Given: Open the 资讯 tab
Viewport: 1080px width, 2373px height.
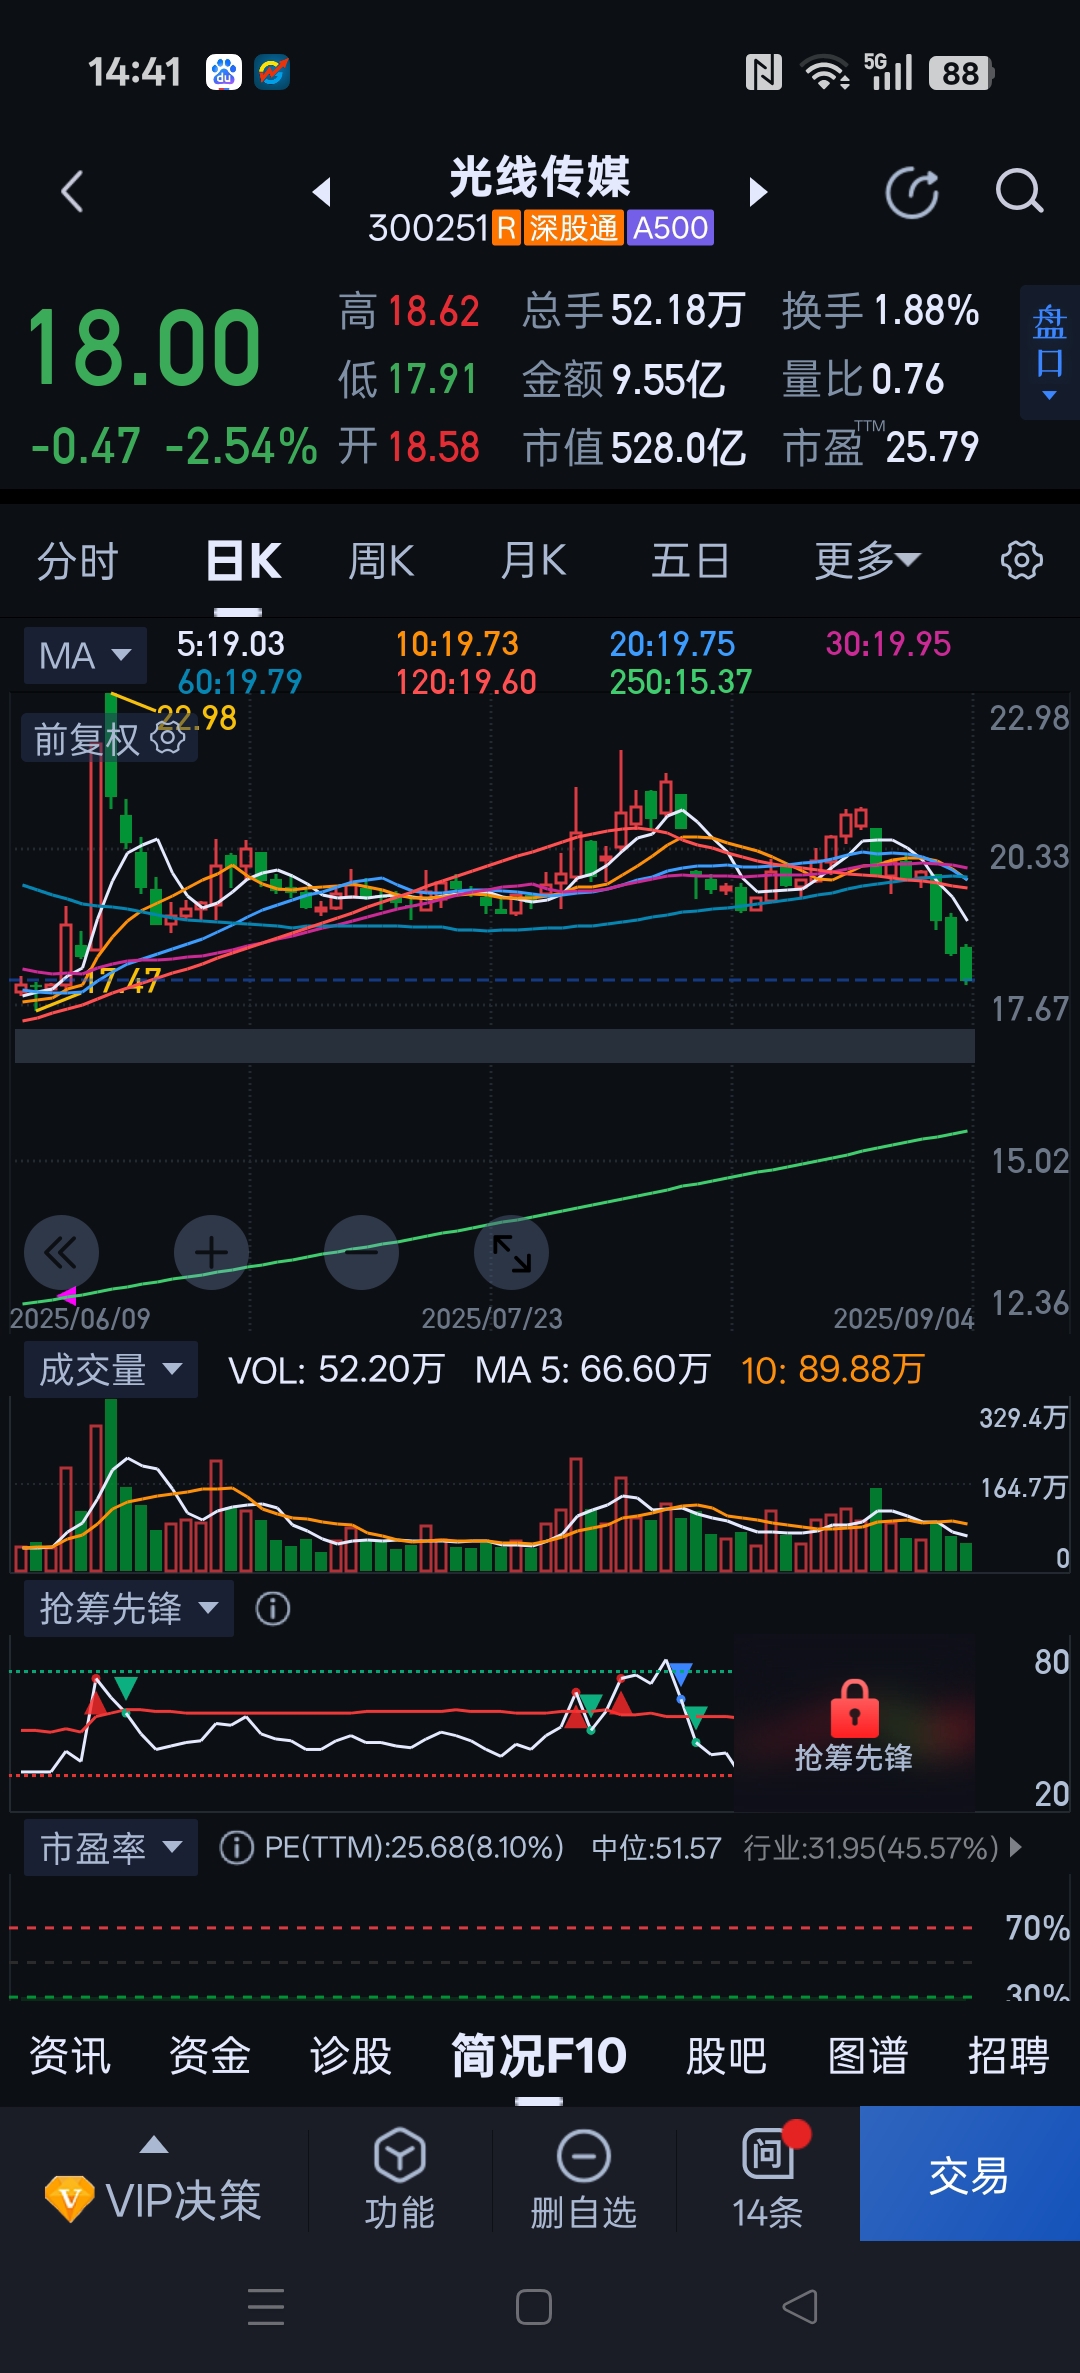Looking at the screenshot, I should 70,2056.
